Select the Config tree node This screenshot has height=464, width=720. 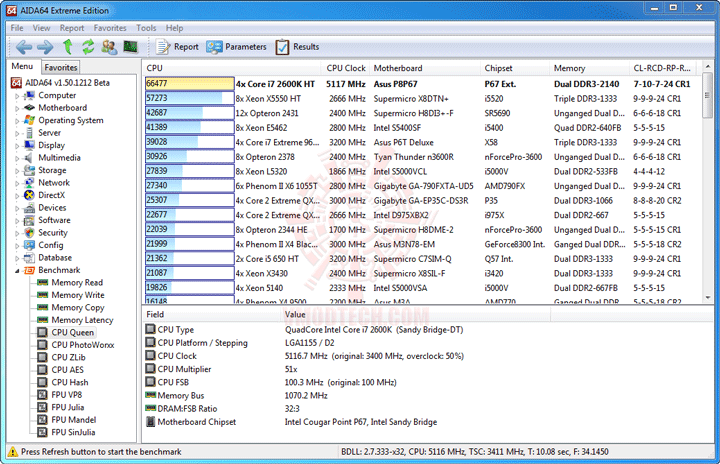coord(51,245)
